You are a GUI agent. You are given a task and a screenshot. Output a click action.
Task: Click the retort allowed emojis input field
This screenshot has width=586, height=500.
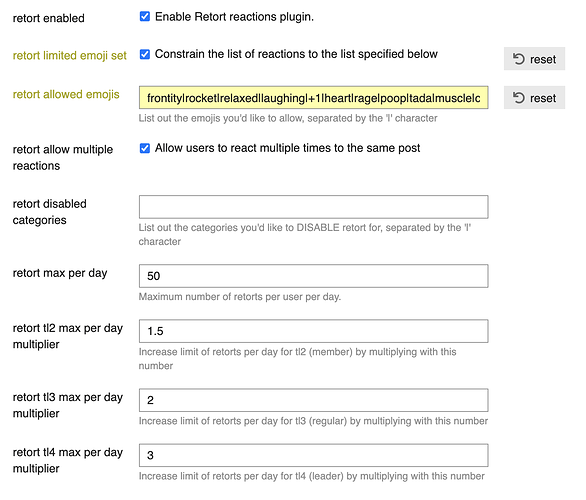(314, 98)
